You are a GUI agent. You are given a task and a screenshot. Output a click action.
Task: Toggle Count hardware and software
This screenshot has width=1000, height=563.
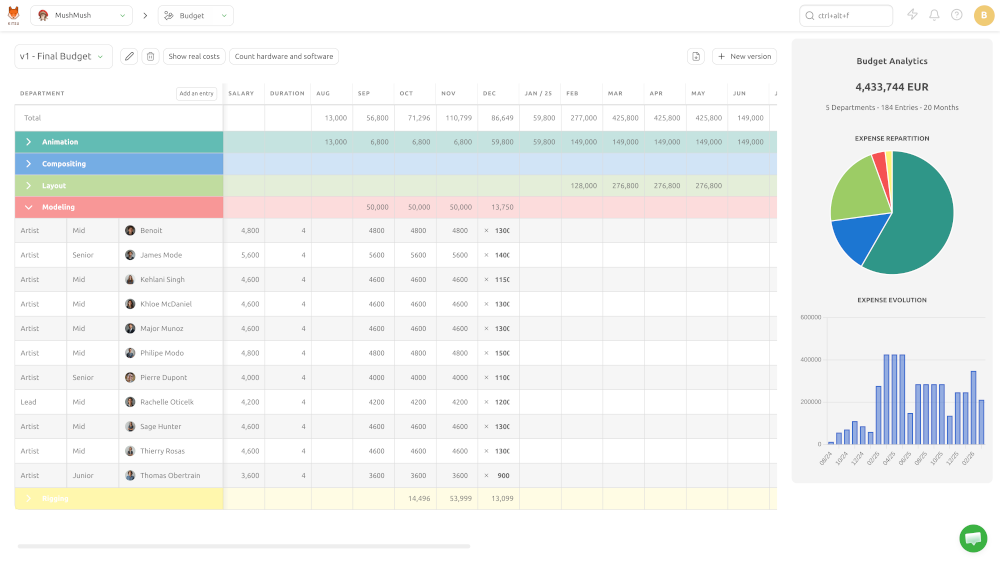284,56
